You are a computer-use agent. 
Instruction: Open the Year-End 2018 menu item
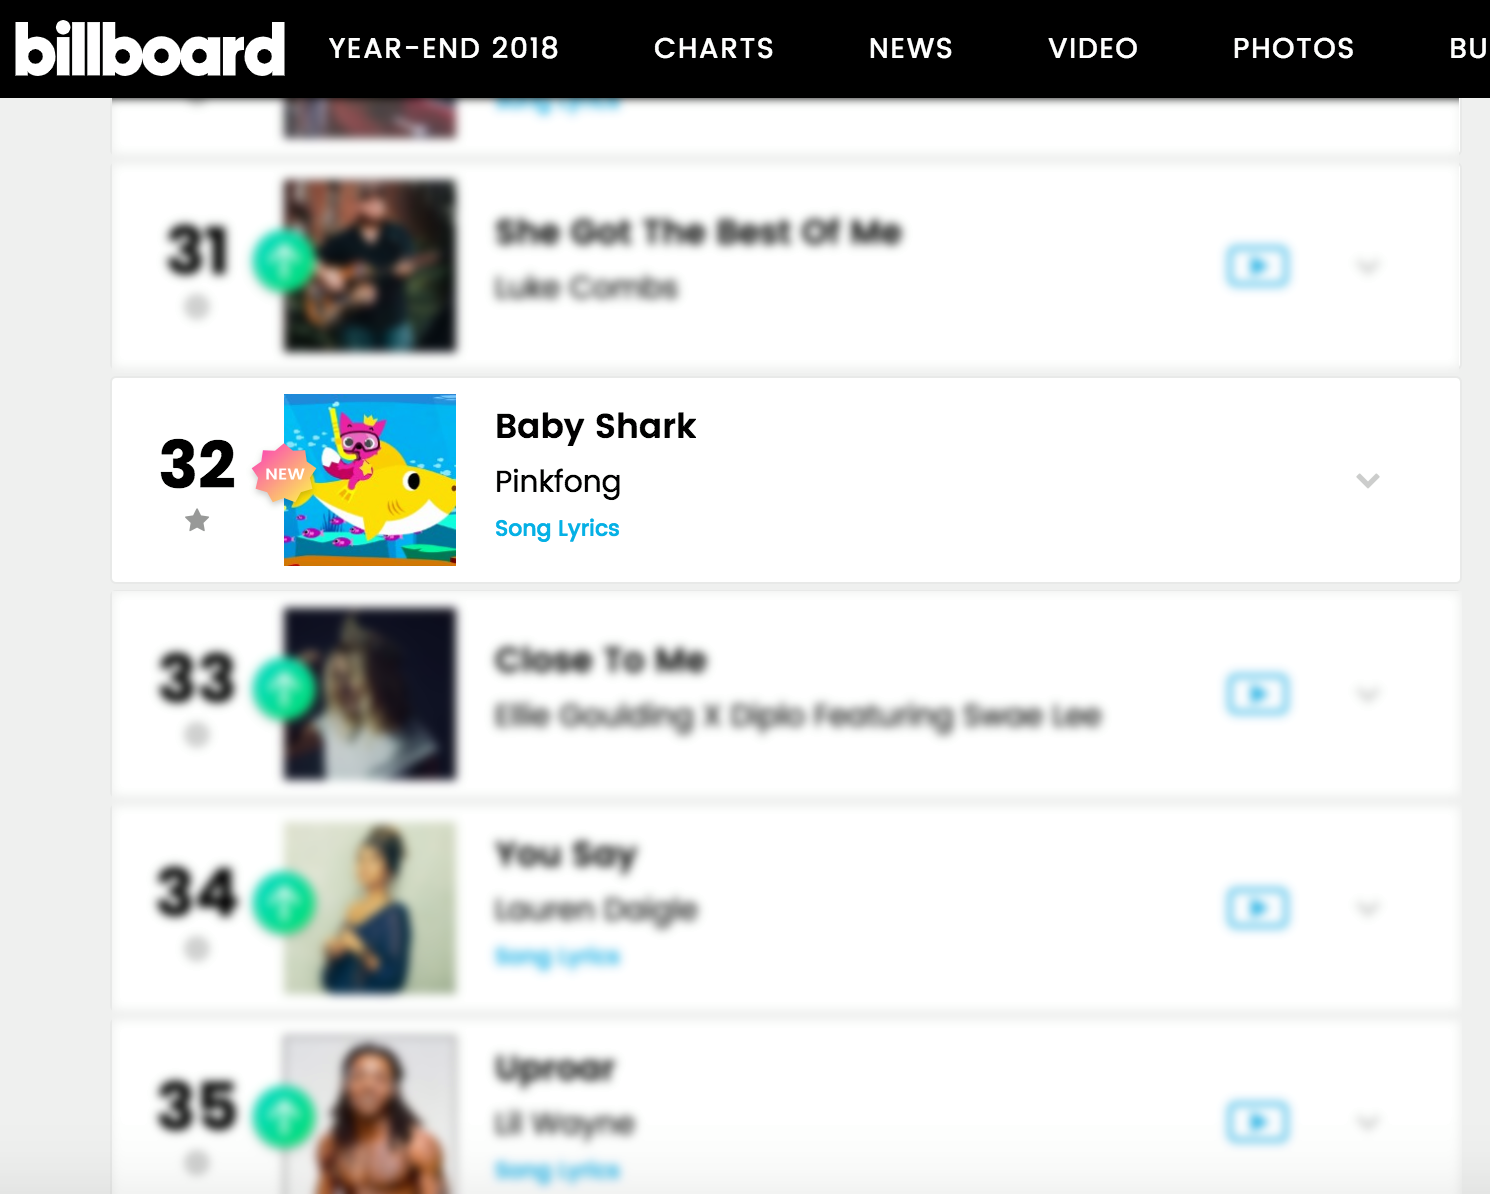tap(444, 48)
